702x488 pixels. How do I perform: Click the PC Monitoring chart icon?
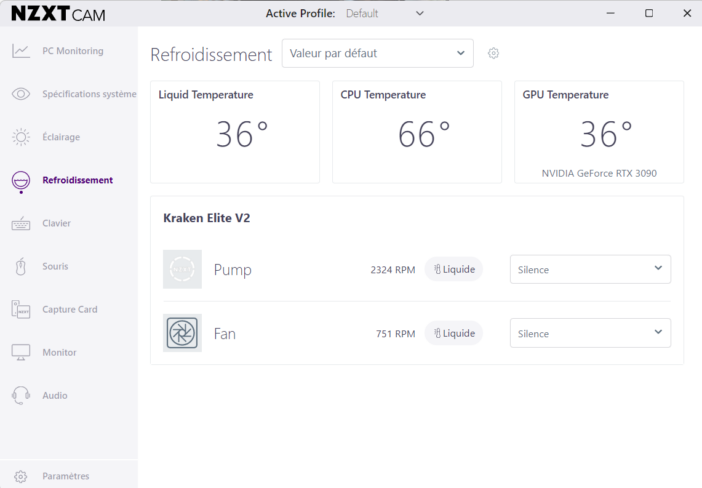point(21,51)
